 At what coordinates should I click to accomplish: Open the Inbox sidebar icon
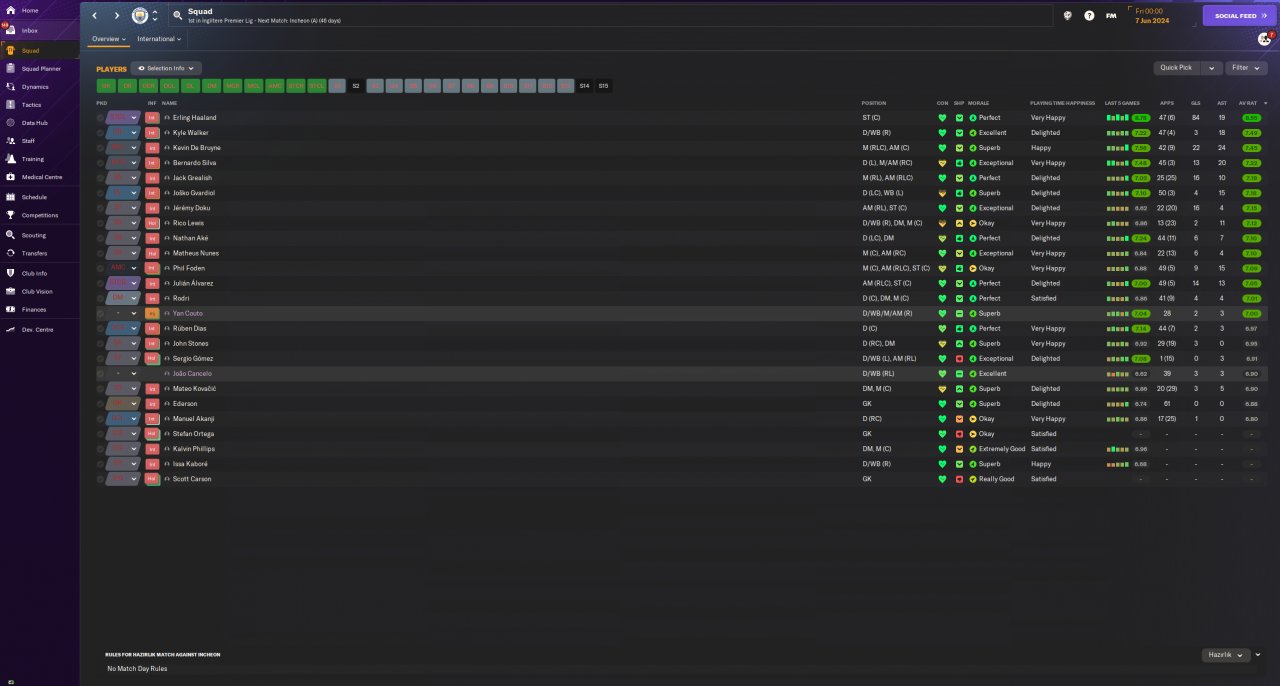(10, 30)
